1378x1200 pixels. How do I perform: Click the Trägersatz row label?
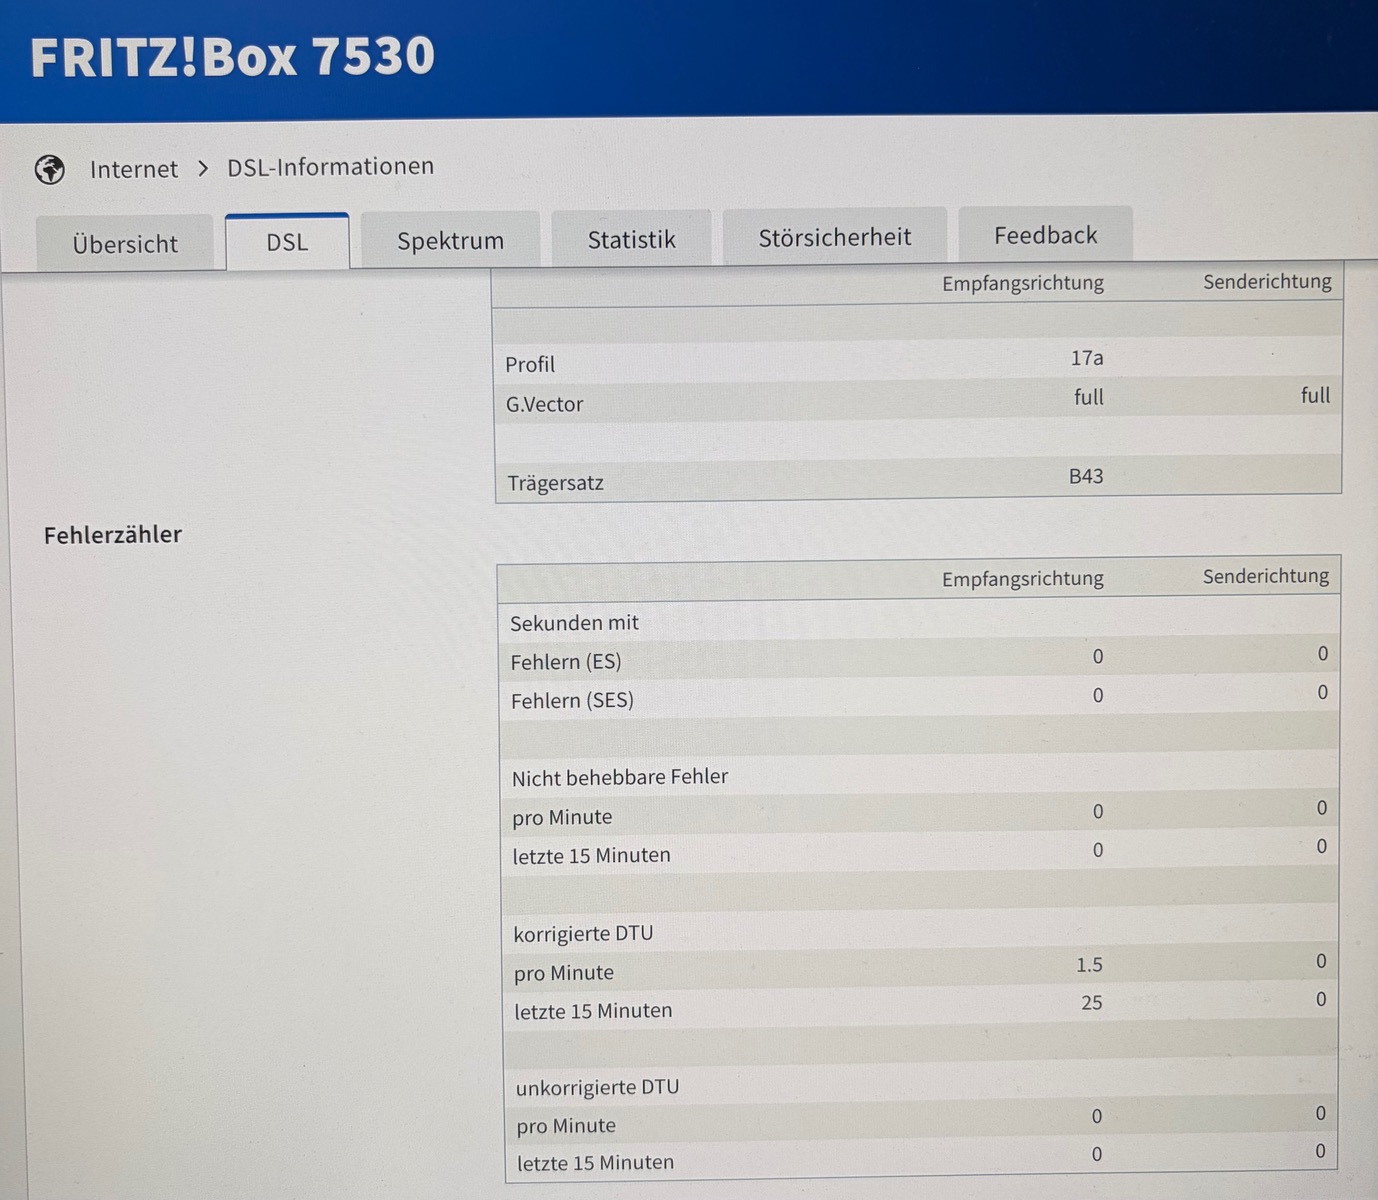pos(555,483)
